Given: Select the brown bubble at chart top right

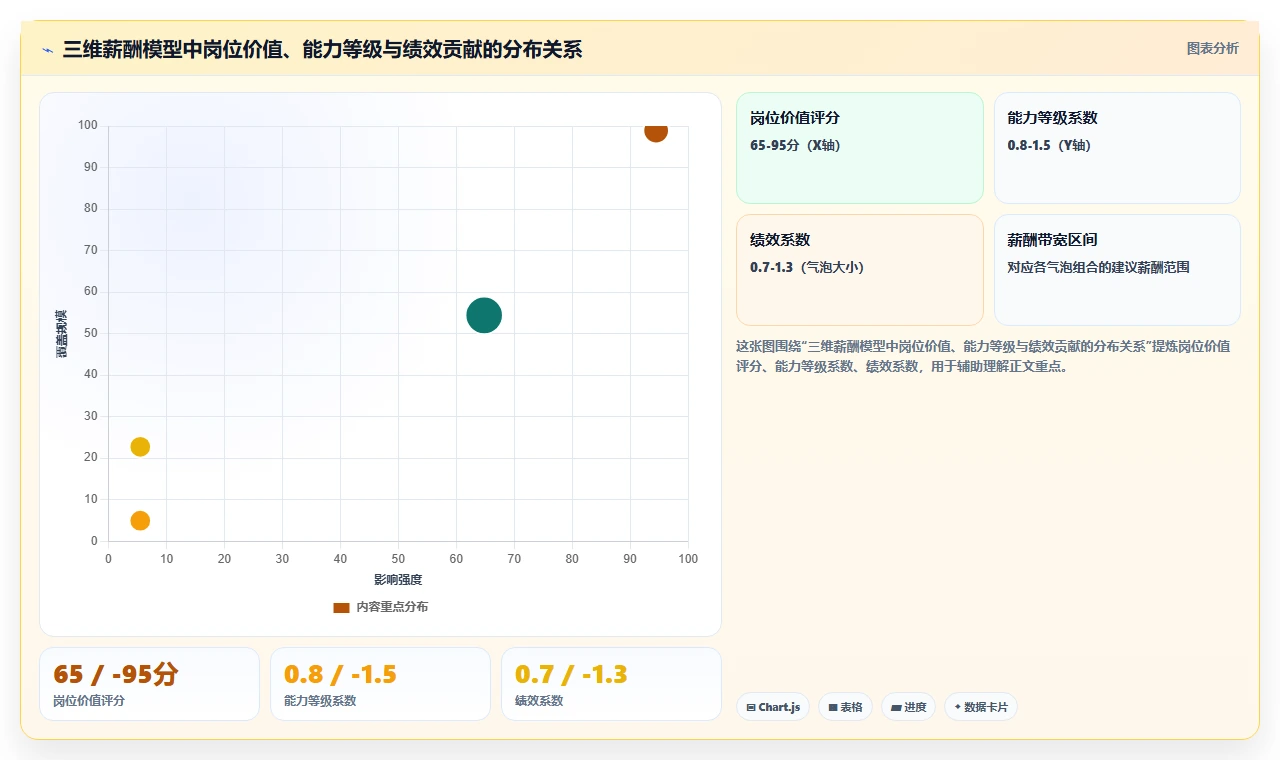Looking at the screenshot, I should click(655, 131).
